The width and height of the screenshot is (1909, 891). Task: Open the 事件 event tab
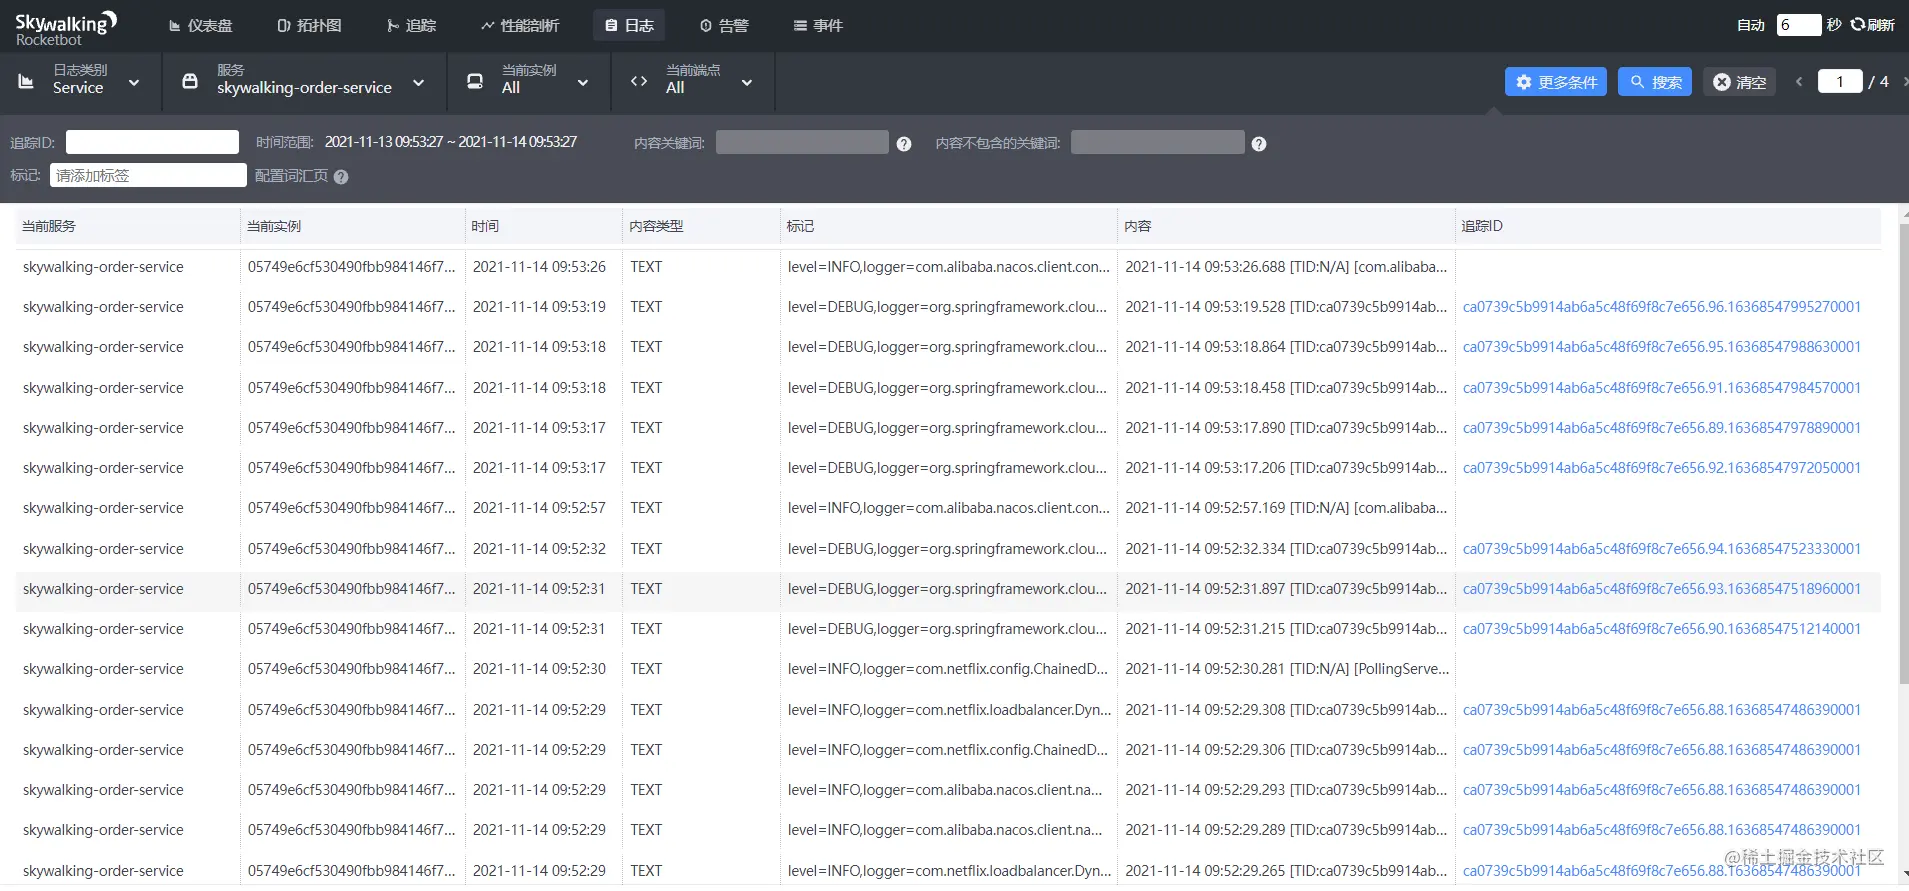(818, 25)
